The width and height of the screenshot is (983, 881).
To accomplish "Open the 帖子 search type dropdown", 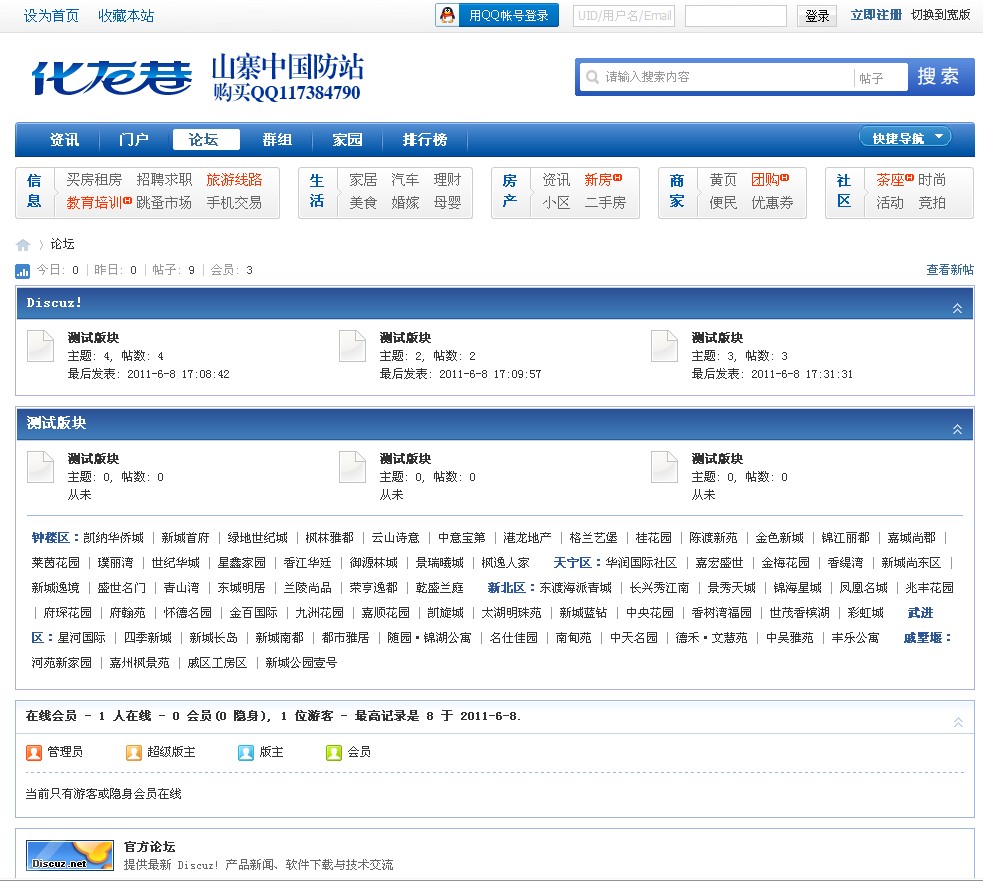I will (x=879, y=78).
